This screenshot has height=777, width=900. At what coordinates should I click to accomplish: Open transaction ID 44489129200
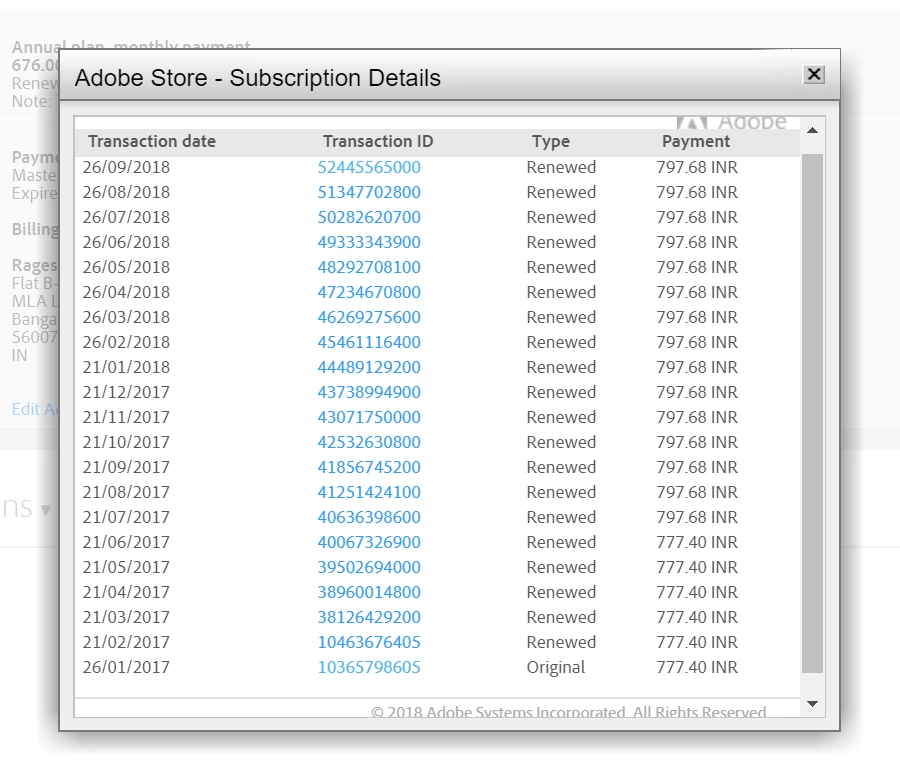[369, 367]
